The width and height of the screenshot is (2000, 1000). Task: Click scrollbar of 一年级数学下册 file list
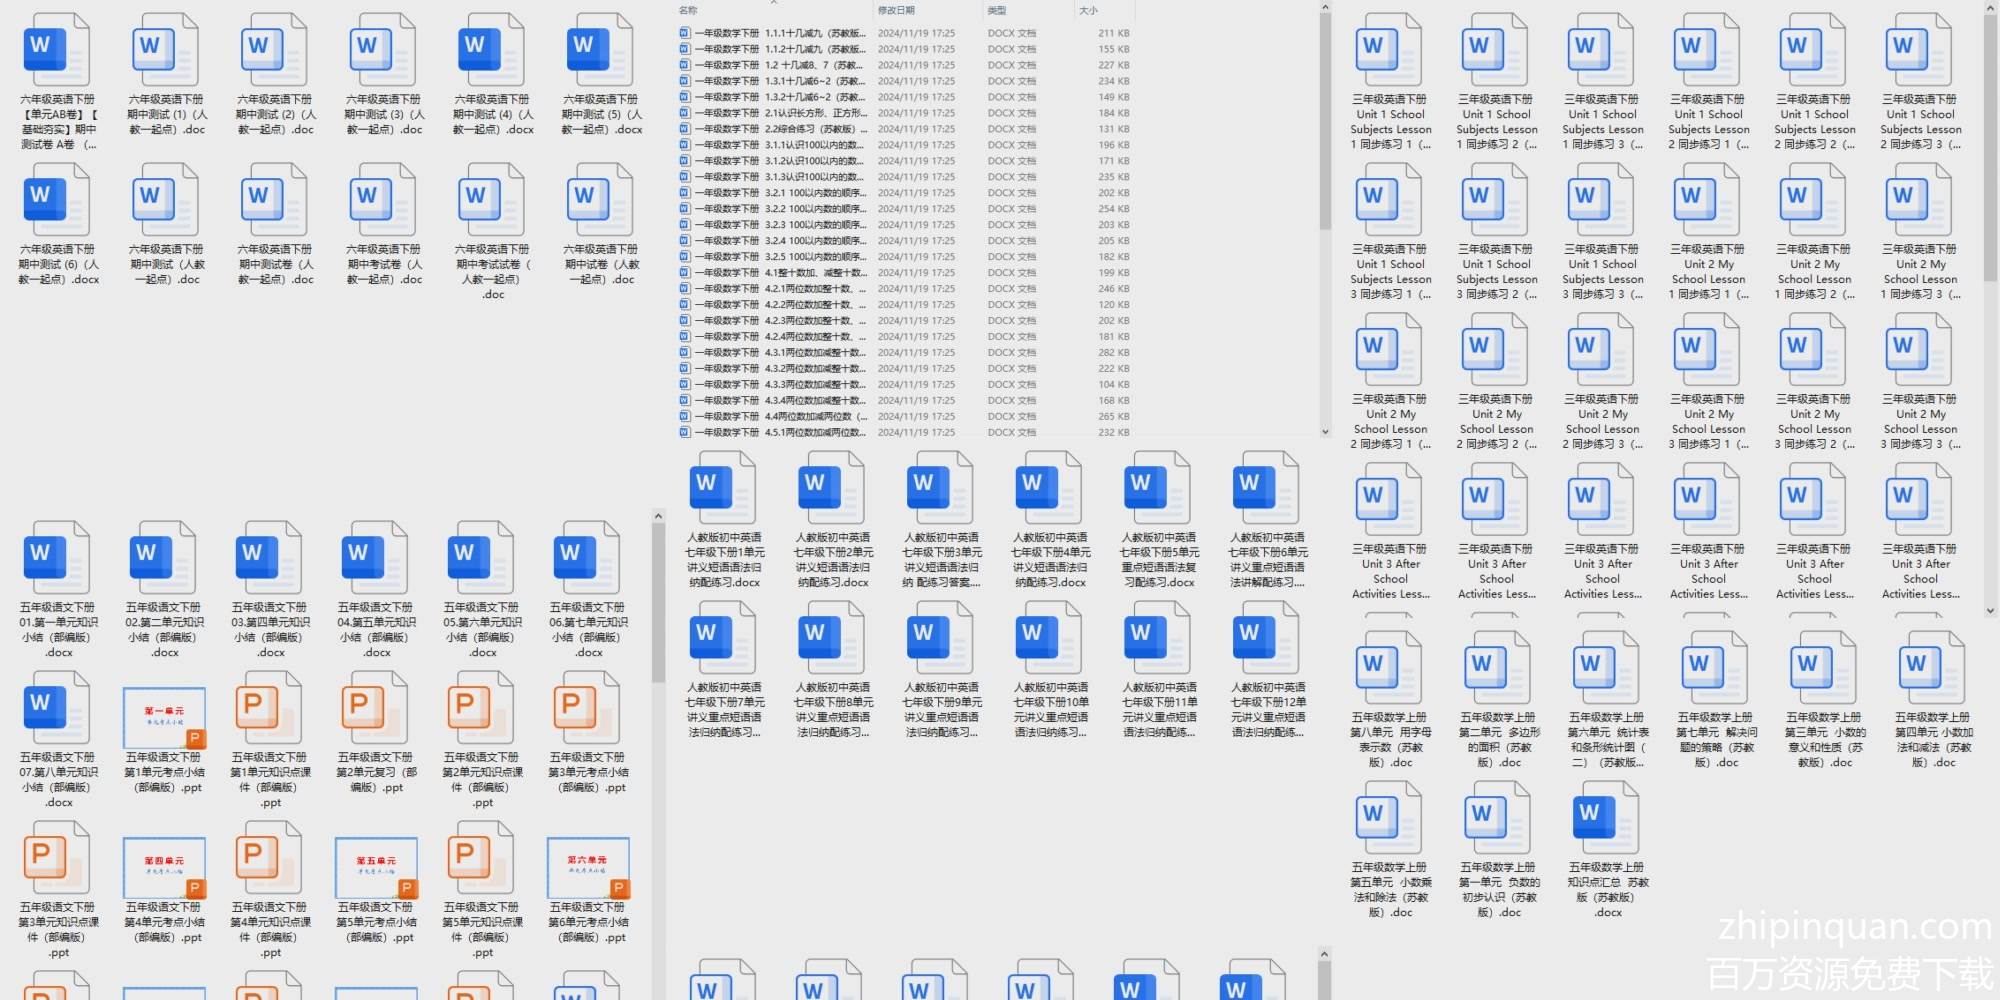1325,122
